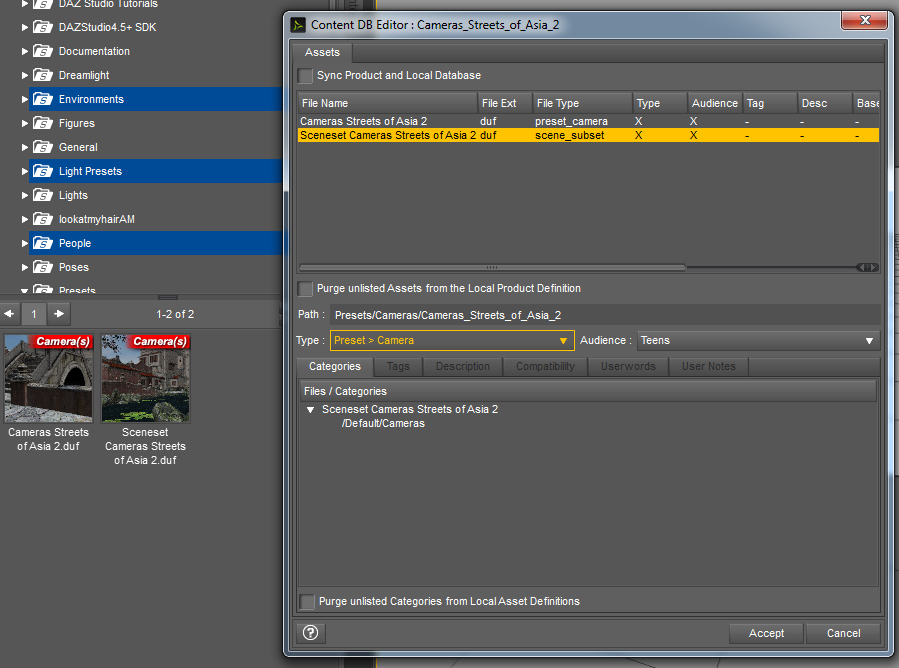
Task: Expand the Dreamlight folder arrow
Action: point(25,75)
